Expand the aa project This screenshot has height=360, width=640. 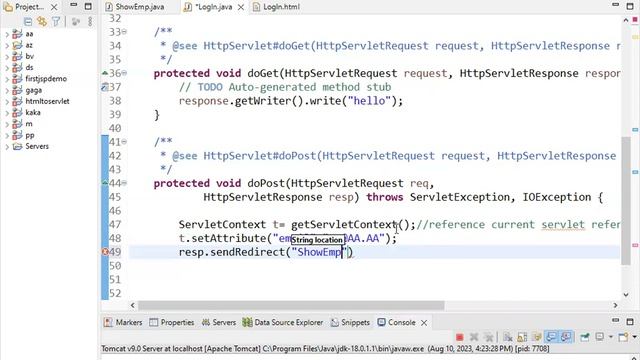(x=7, y=34)
